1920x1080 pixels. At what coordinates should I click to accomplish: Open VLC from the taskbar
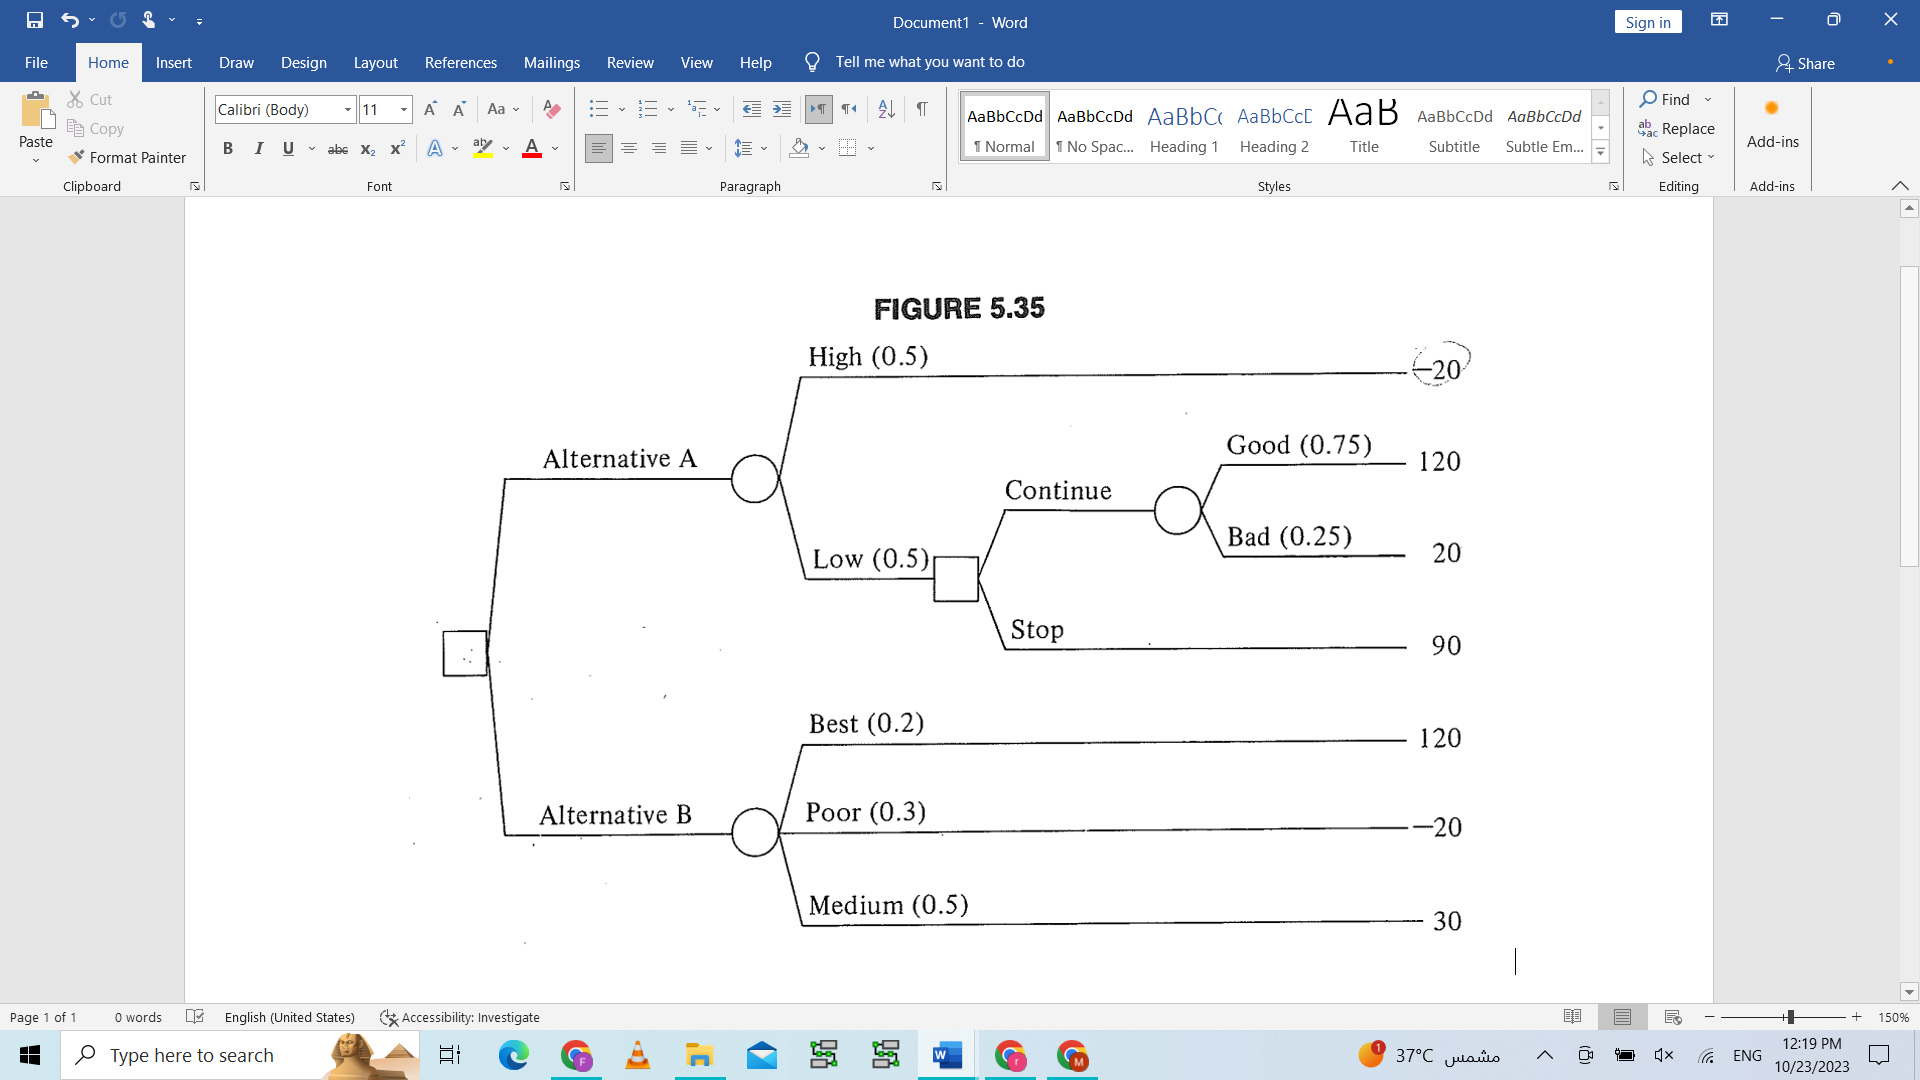(637, 1055)
